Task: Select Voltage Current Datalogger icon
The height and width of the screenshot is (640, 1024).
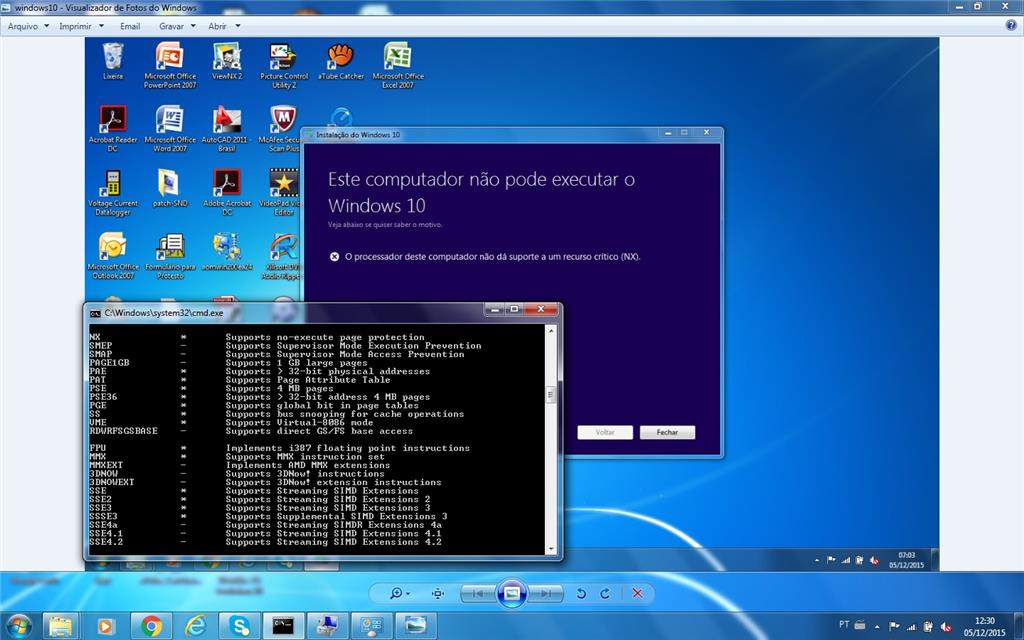Action: [x=113, y=192]
